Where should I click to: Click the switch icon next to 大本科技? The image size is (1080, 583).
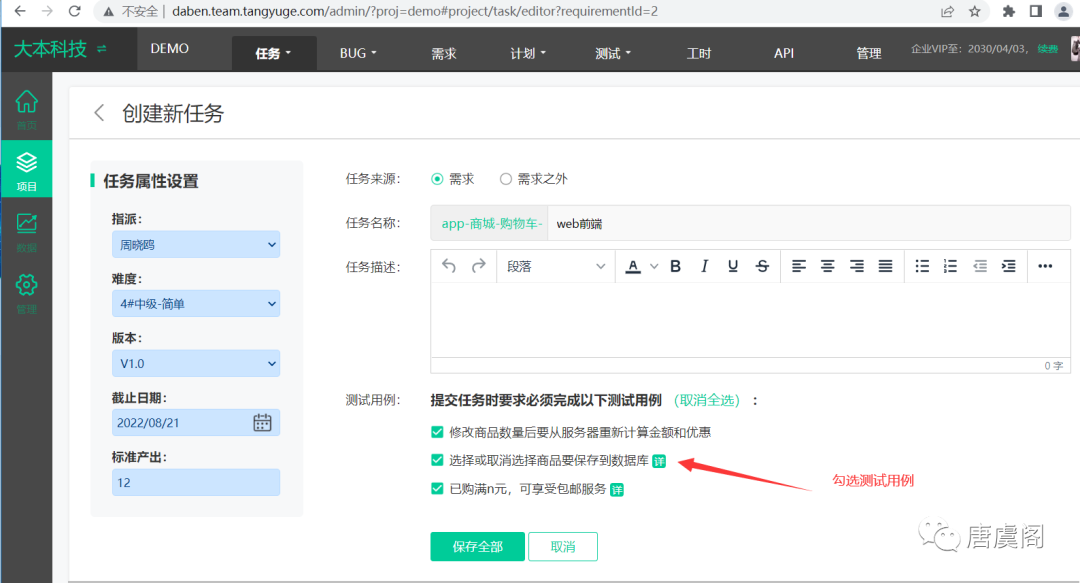102,49
